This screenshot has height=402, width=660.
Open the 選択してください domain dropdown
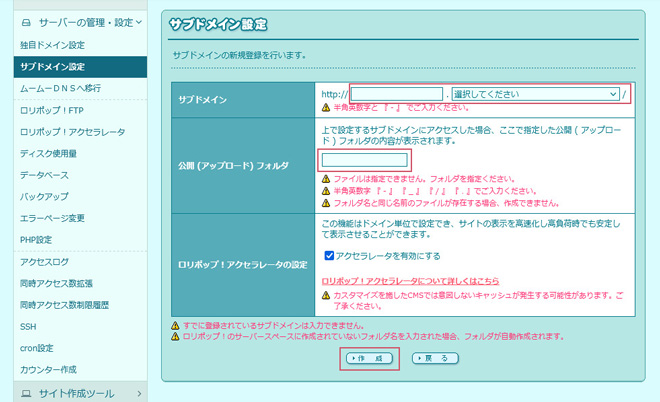click(535, 94)
